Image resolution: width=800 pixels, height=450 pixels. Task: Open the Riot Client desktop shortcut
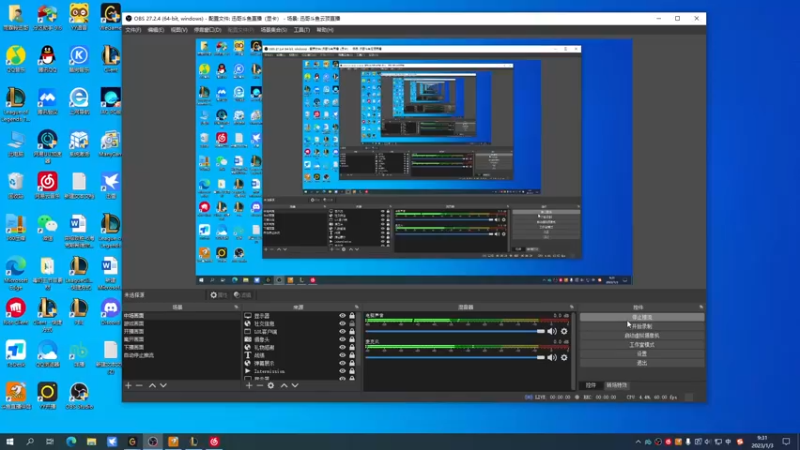[16, 312]
